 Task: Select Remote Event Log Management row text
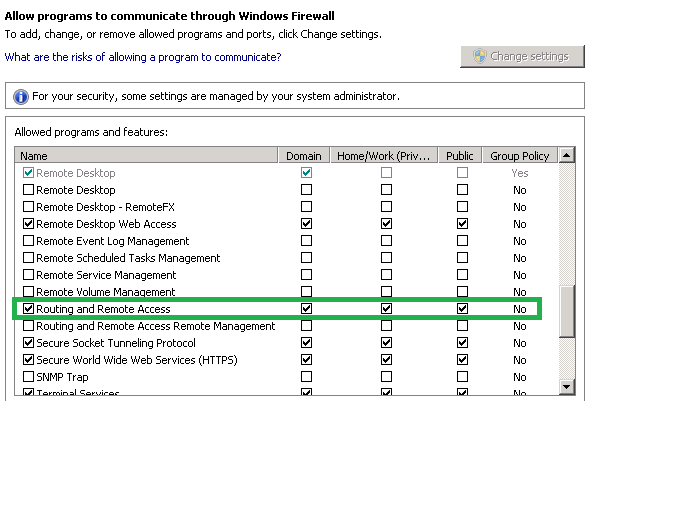[112, 241]
